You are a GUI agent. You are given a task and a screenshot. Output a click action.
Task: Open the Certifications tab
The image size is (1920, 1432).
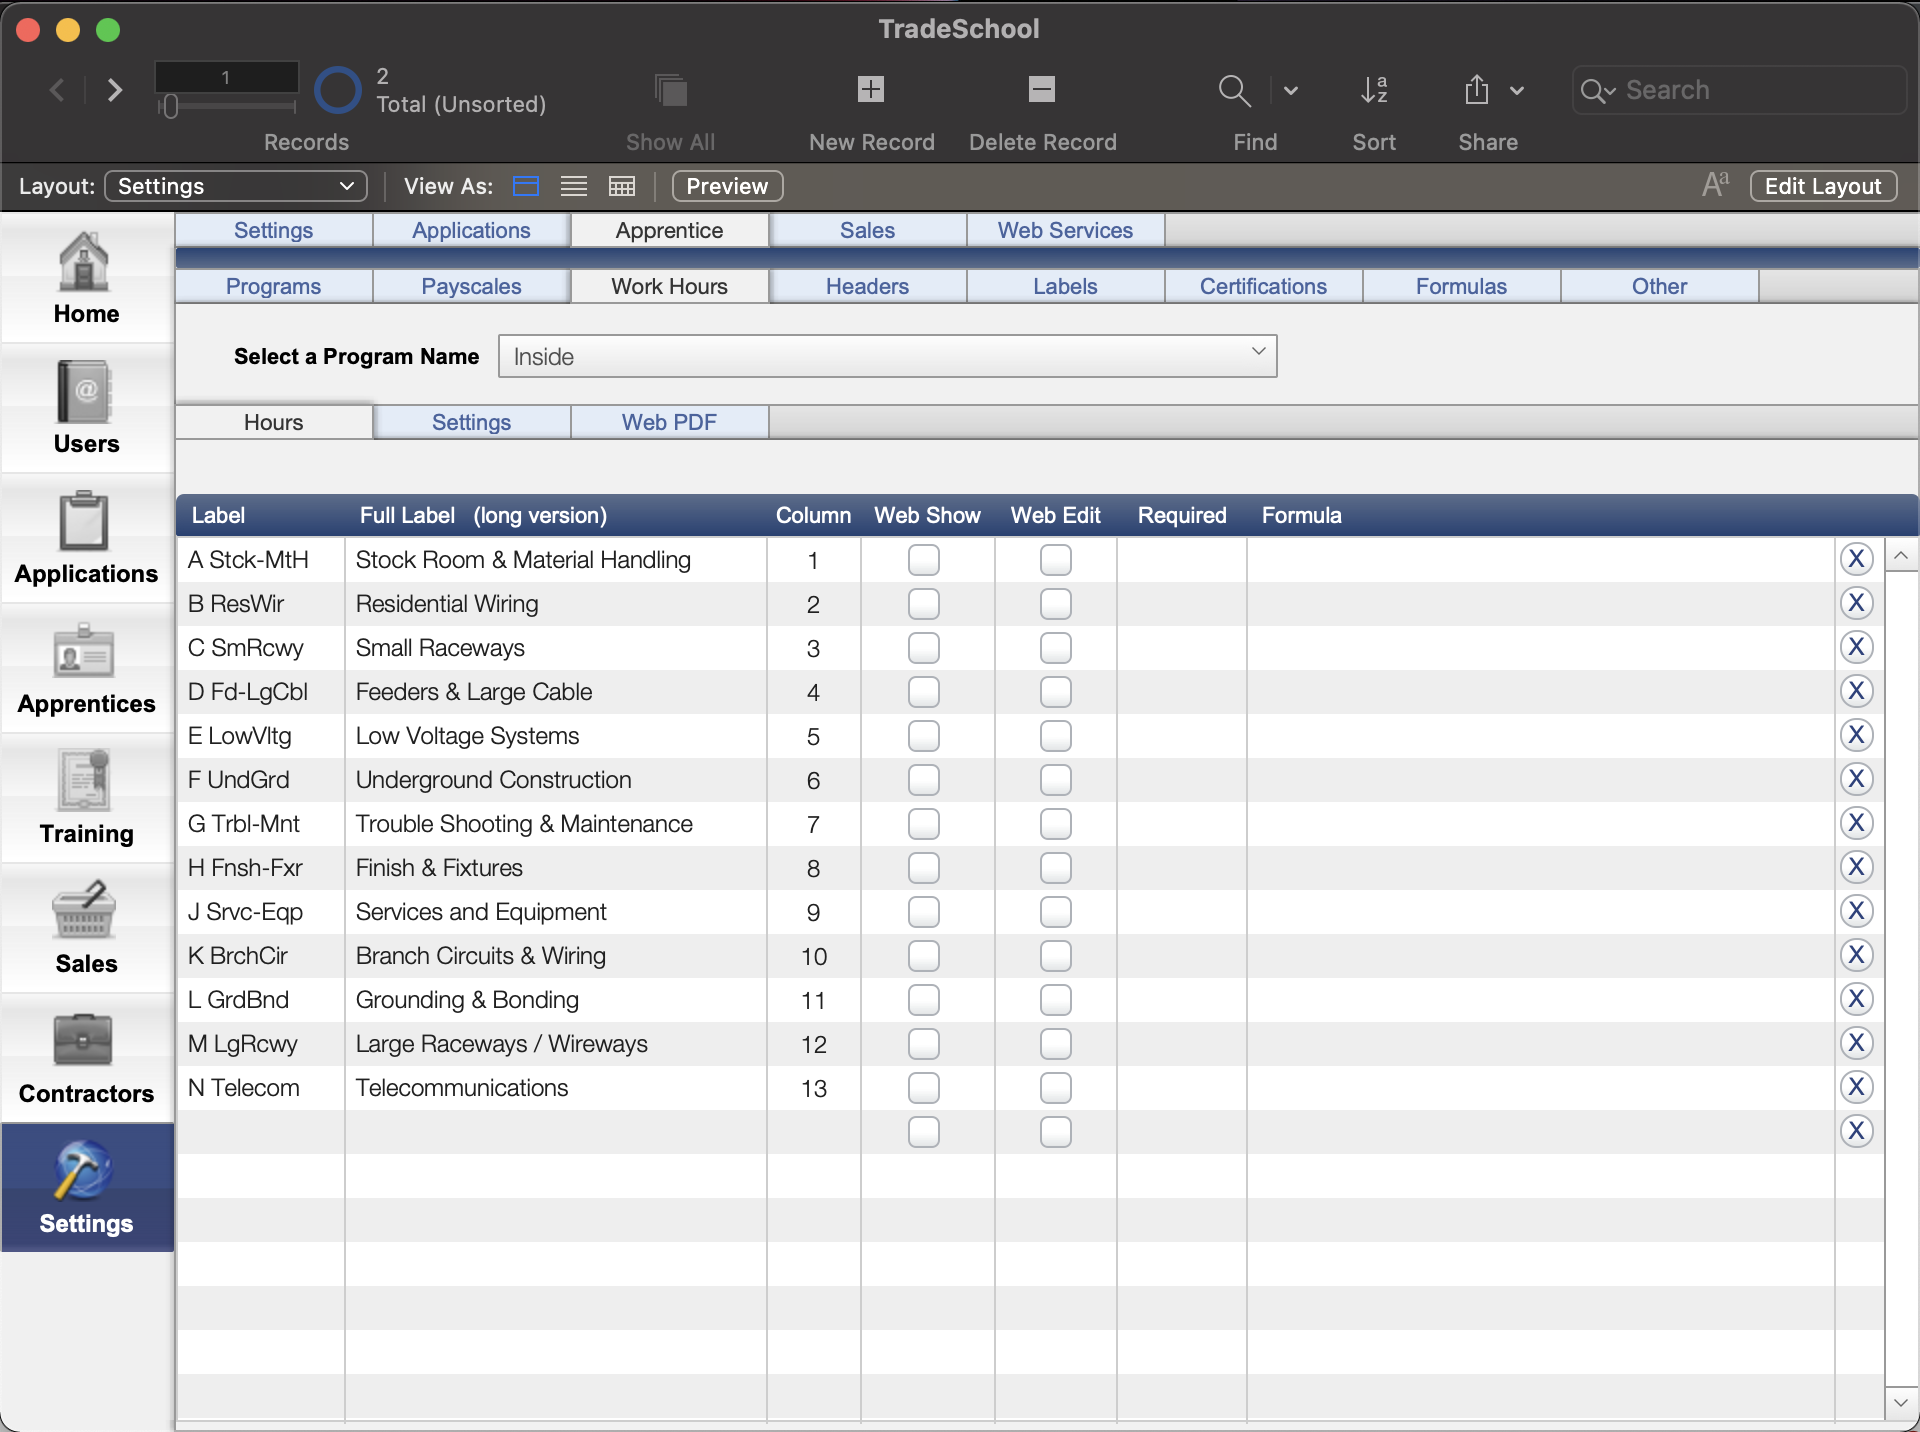coord(1263,286)
